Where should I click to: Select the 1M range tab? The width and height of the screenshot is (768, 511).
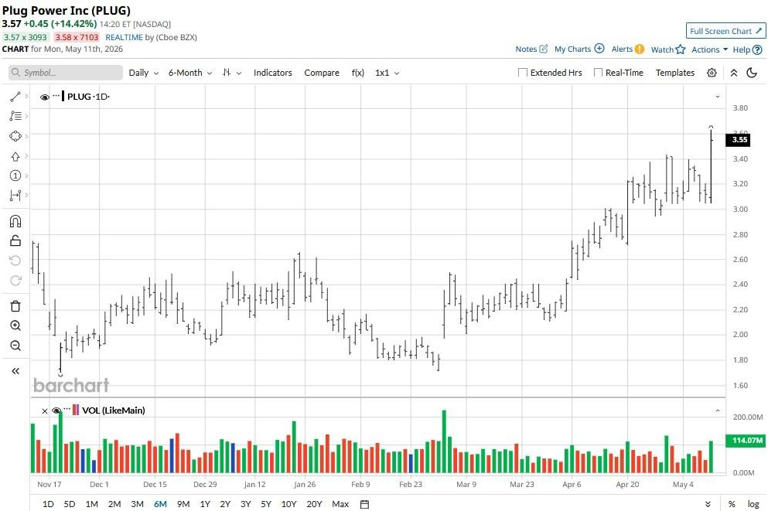click(x=92, y=504)
